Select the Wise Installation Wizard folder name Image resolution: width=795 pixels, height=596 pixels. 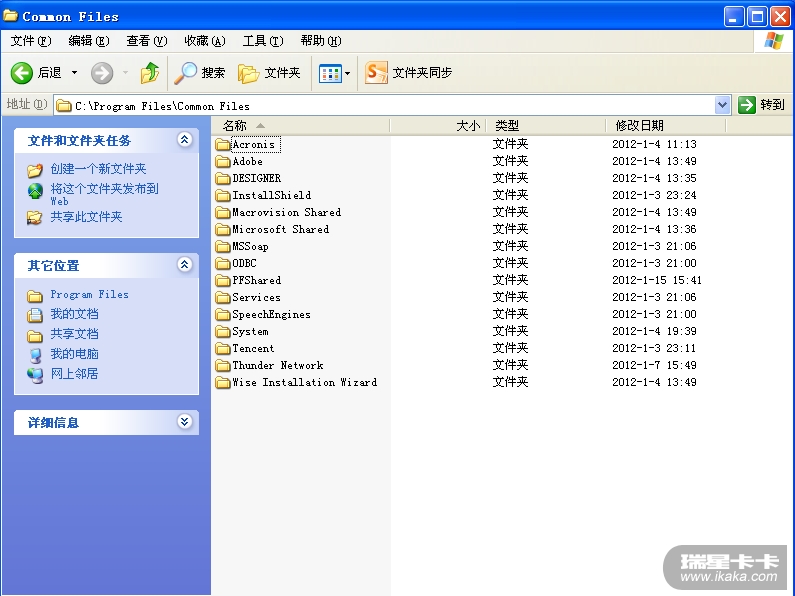coord(305,383)
